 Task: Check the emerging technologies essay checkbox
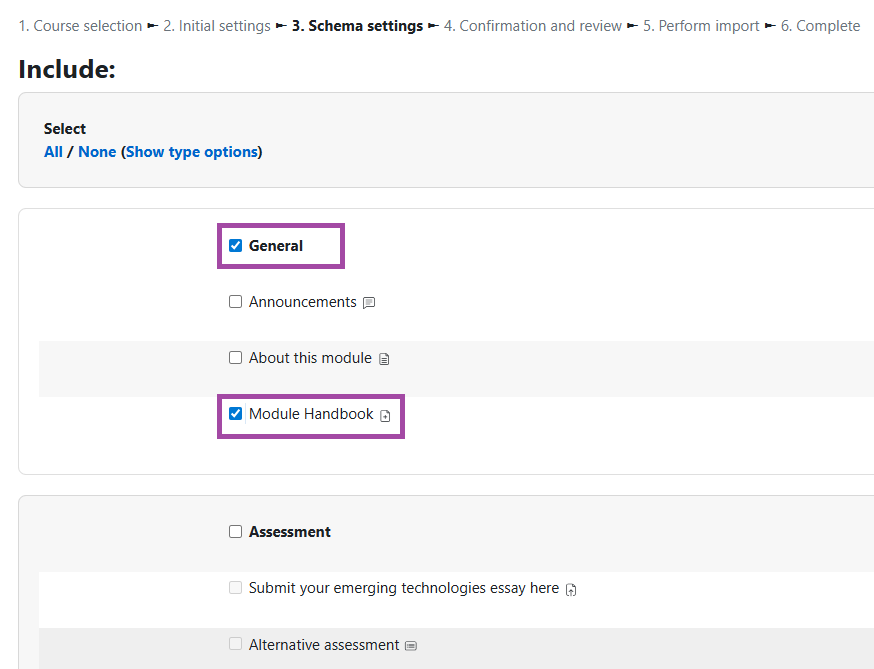pos(235,588)
